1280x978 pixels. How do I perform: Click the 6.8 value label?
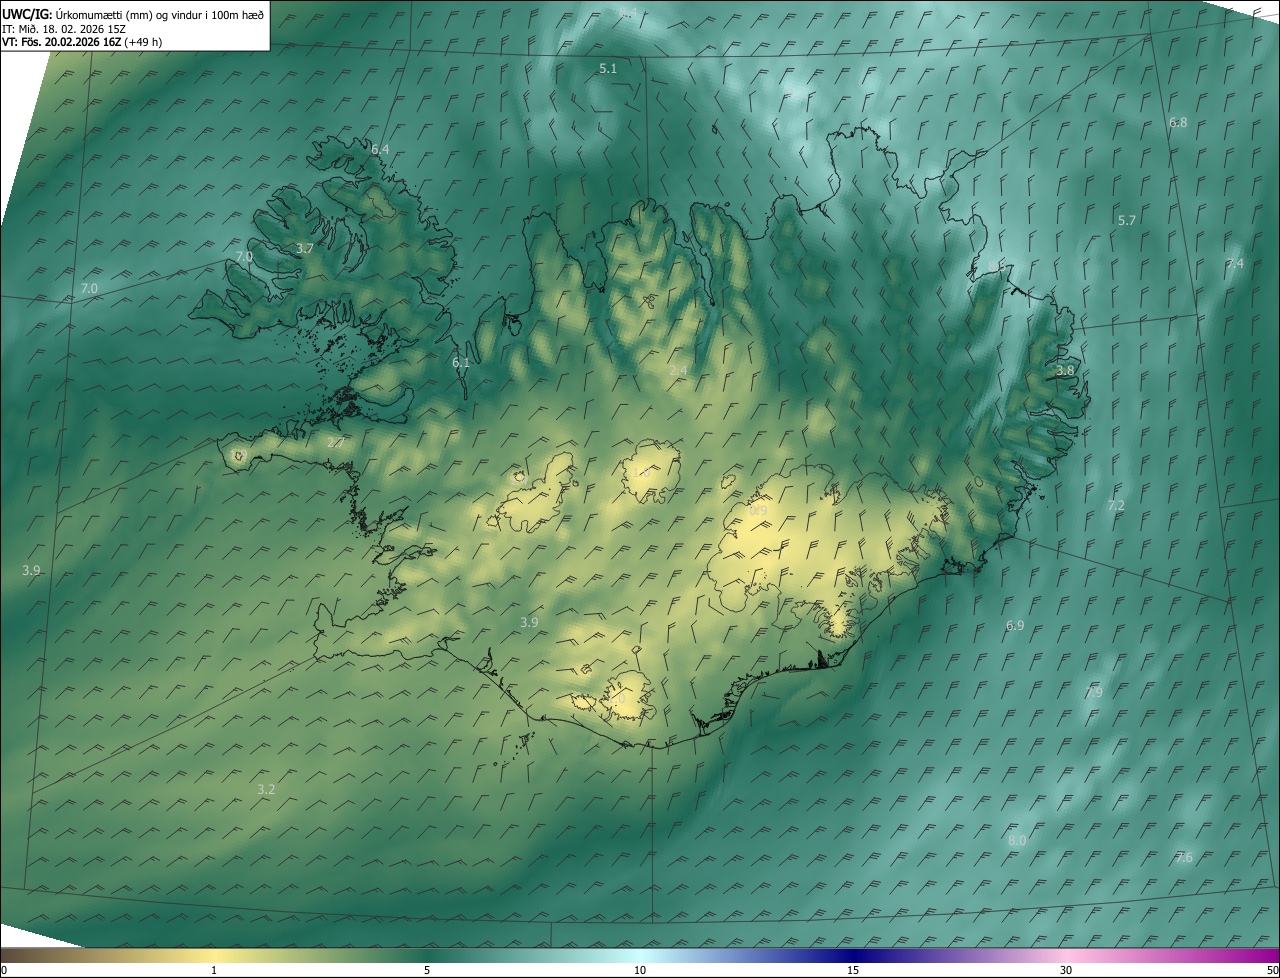point(1178,122)
